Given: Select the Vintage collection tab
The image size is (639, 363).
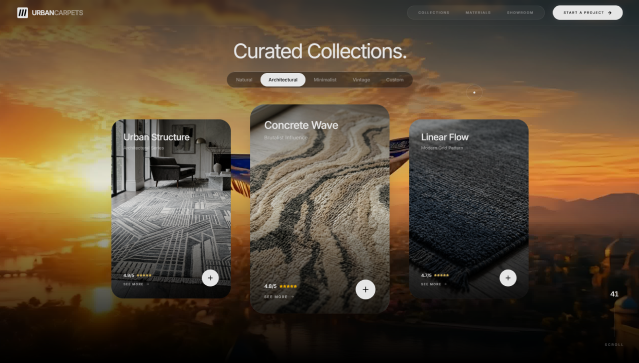Looking at the screenshot, I should pyautogui.click(x=361, y=80).
